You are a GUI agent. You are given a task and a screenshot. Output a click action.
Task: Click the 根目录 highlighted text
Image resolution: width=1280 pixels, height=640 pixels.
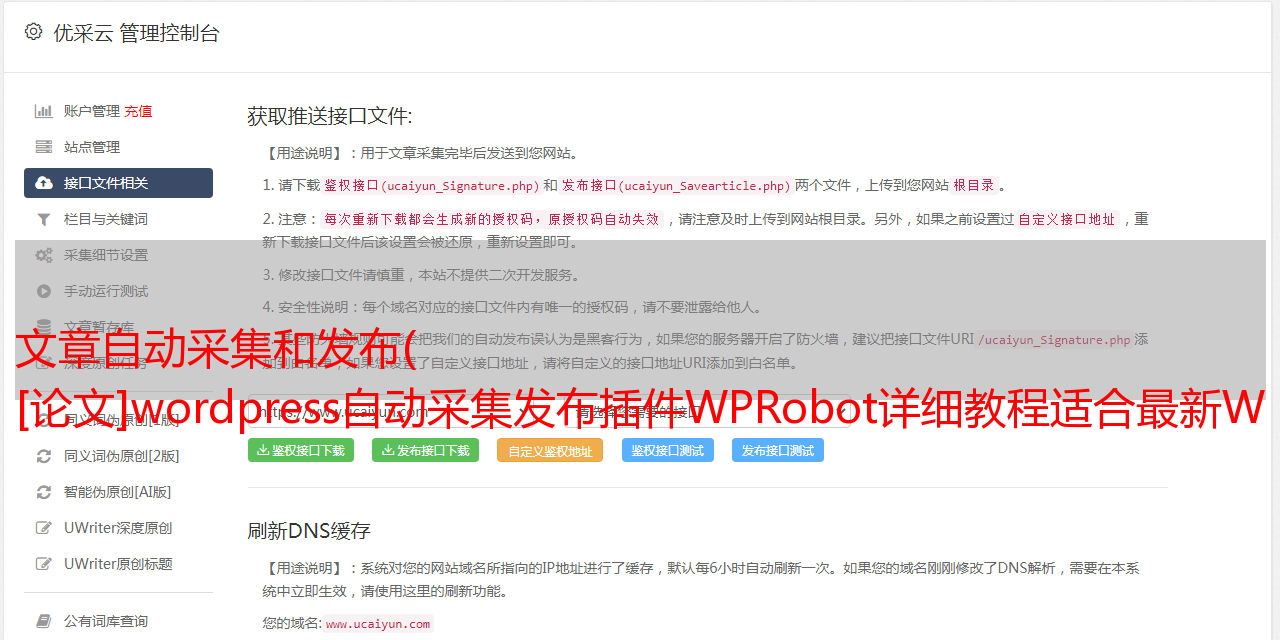coord(974,185)
